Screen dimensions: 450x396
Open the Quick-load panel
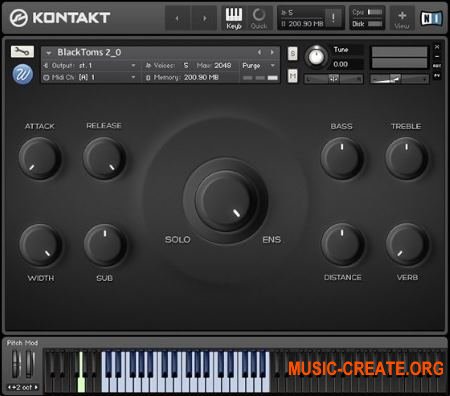[259, 19]
